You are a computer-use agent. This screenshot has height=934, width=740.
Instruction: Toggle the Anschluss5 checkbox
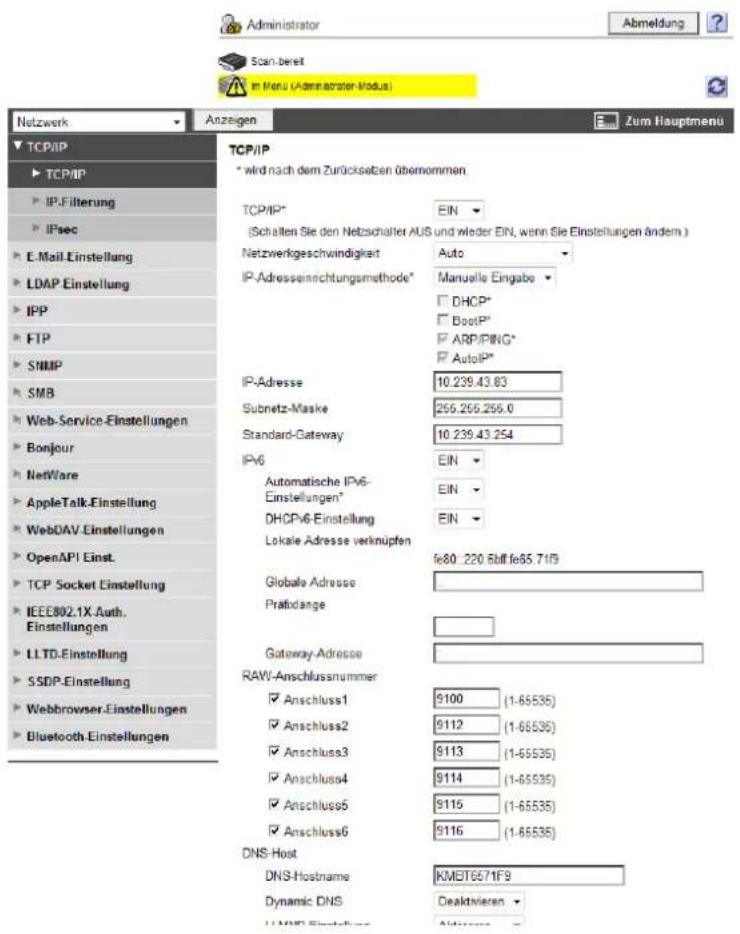click(274, 804)
